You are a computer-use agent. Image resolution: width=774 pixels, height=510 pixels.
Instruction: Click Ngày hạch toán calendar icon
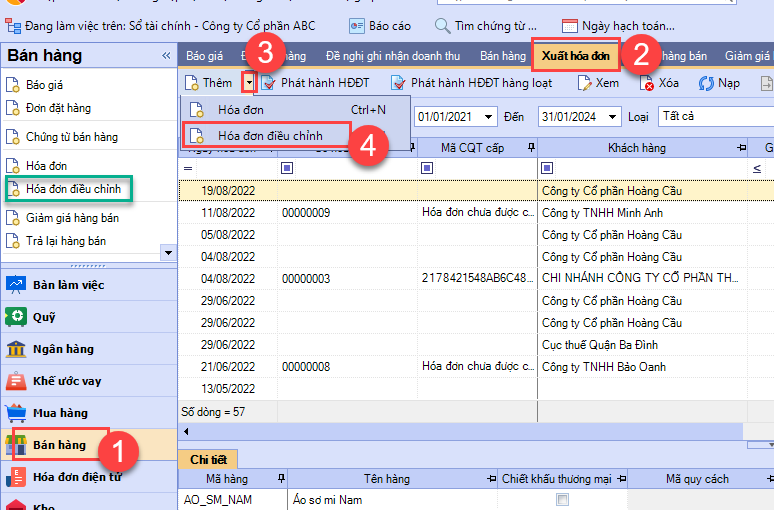[x=570, y=26]
